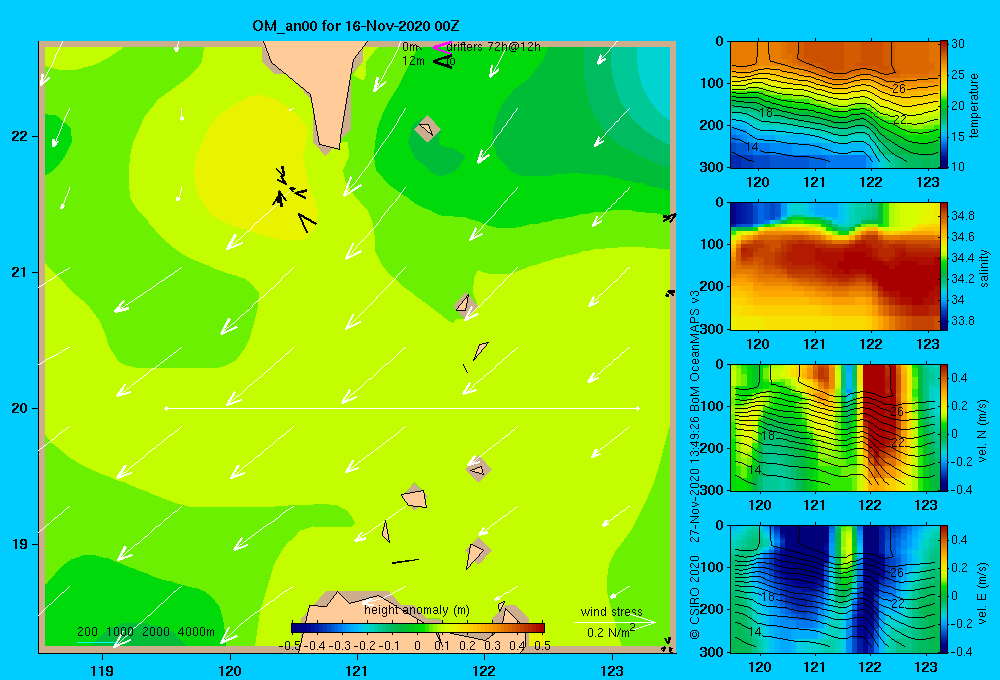Click the vel. E color scale bar
The height and width of the screenshot is (680, 1000).
(944, 589)
